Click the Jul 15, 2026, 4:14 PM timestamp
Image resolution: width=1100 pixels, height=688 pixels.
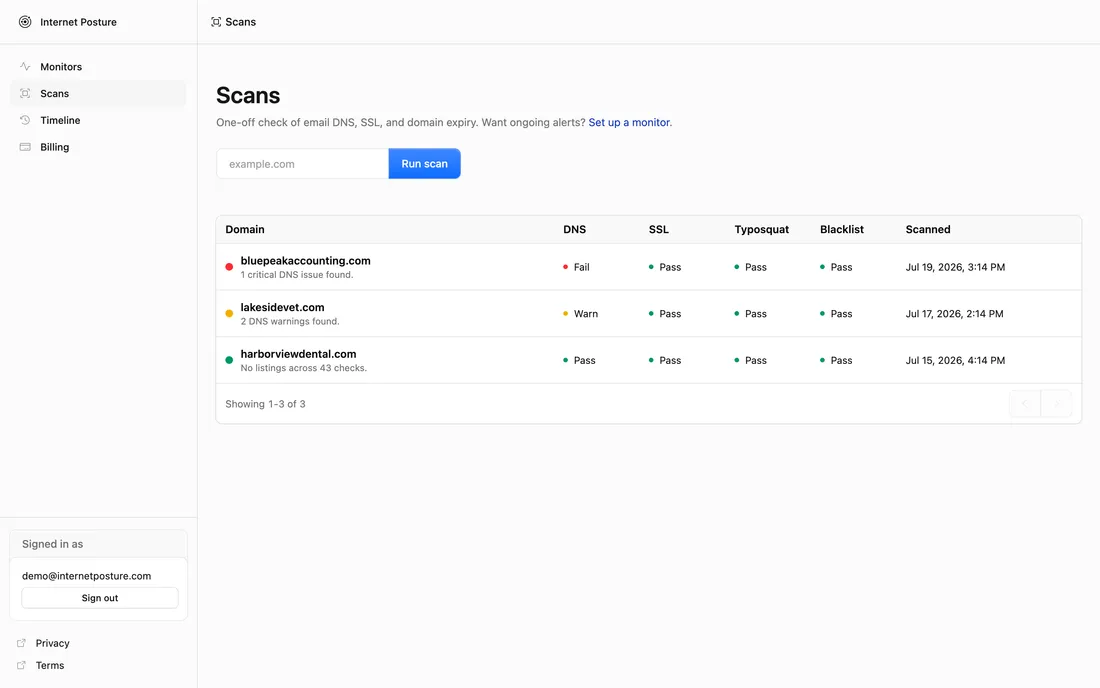click(955, 360)
